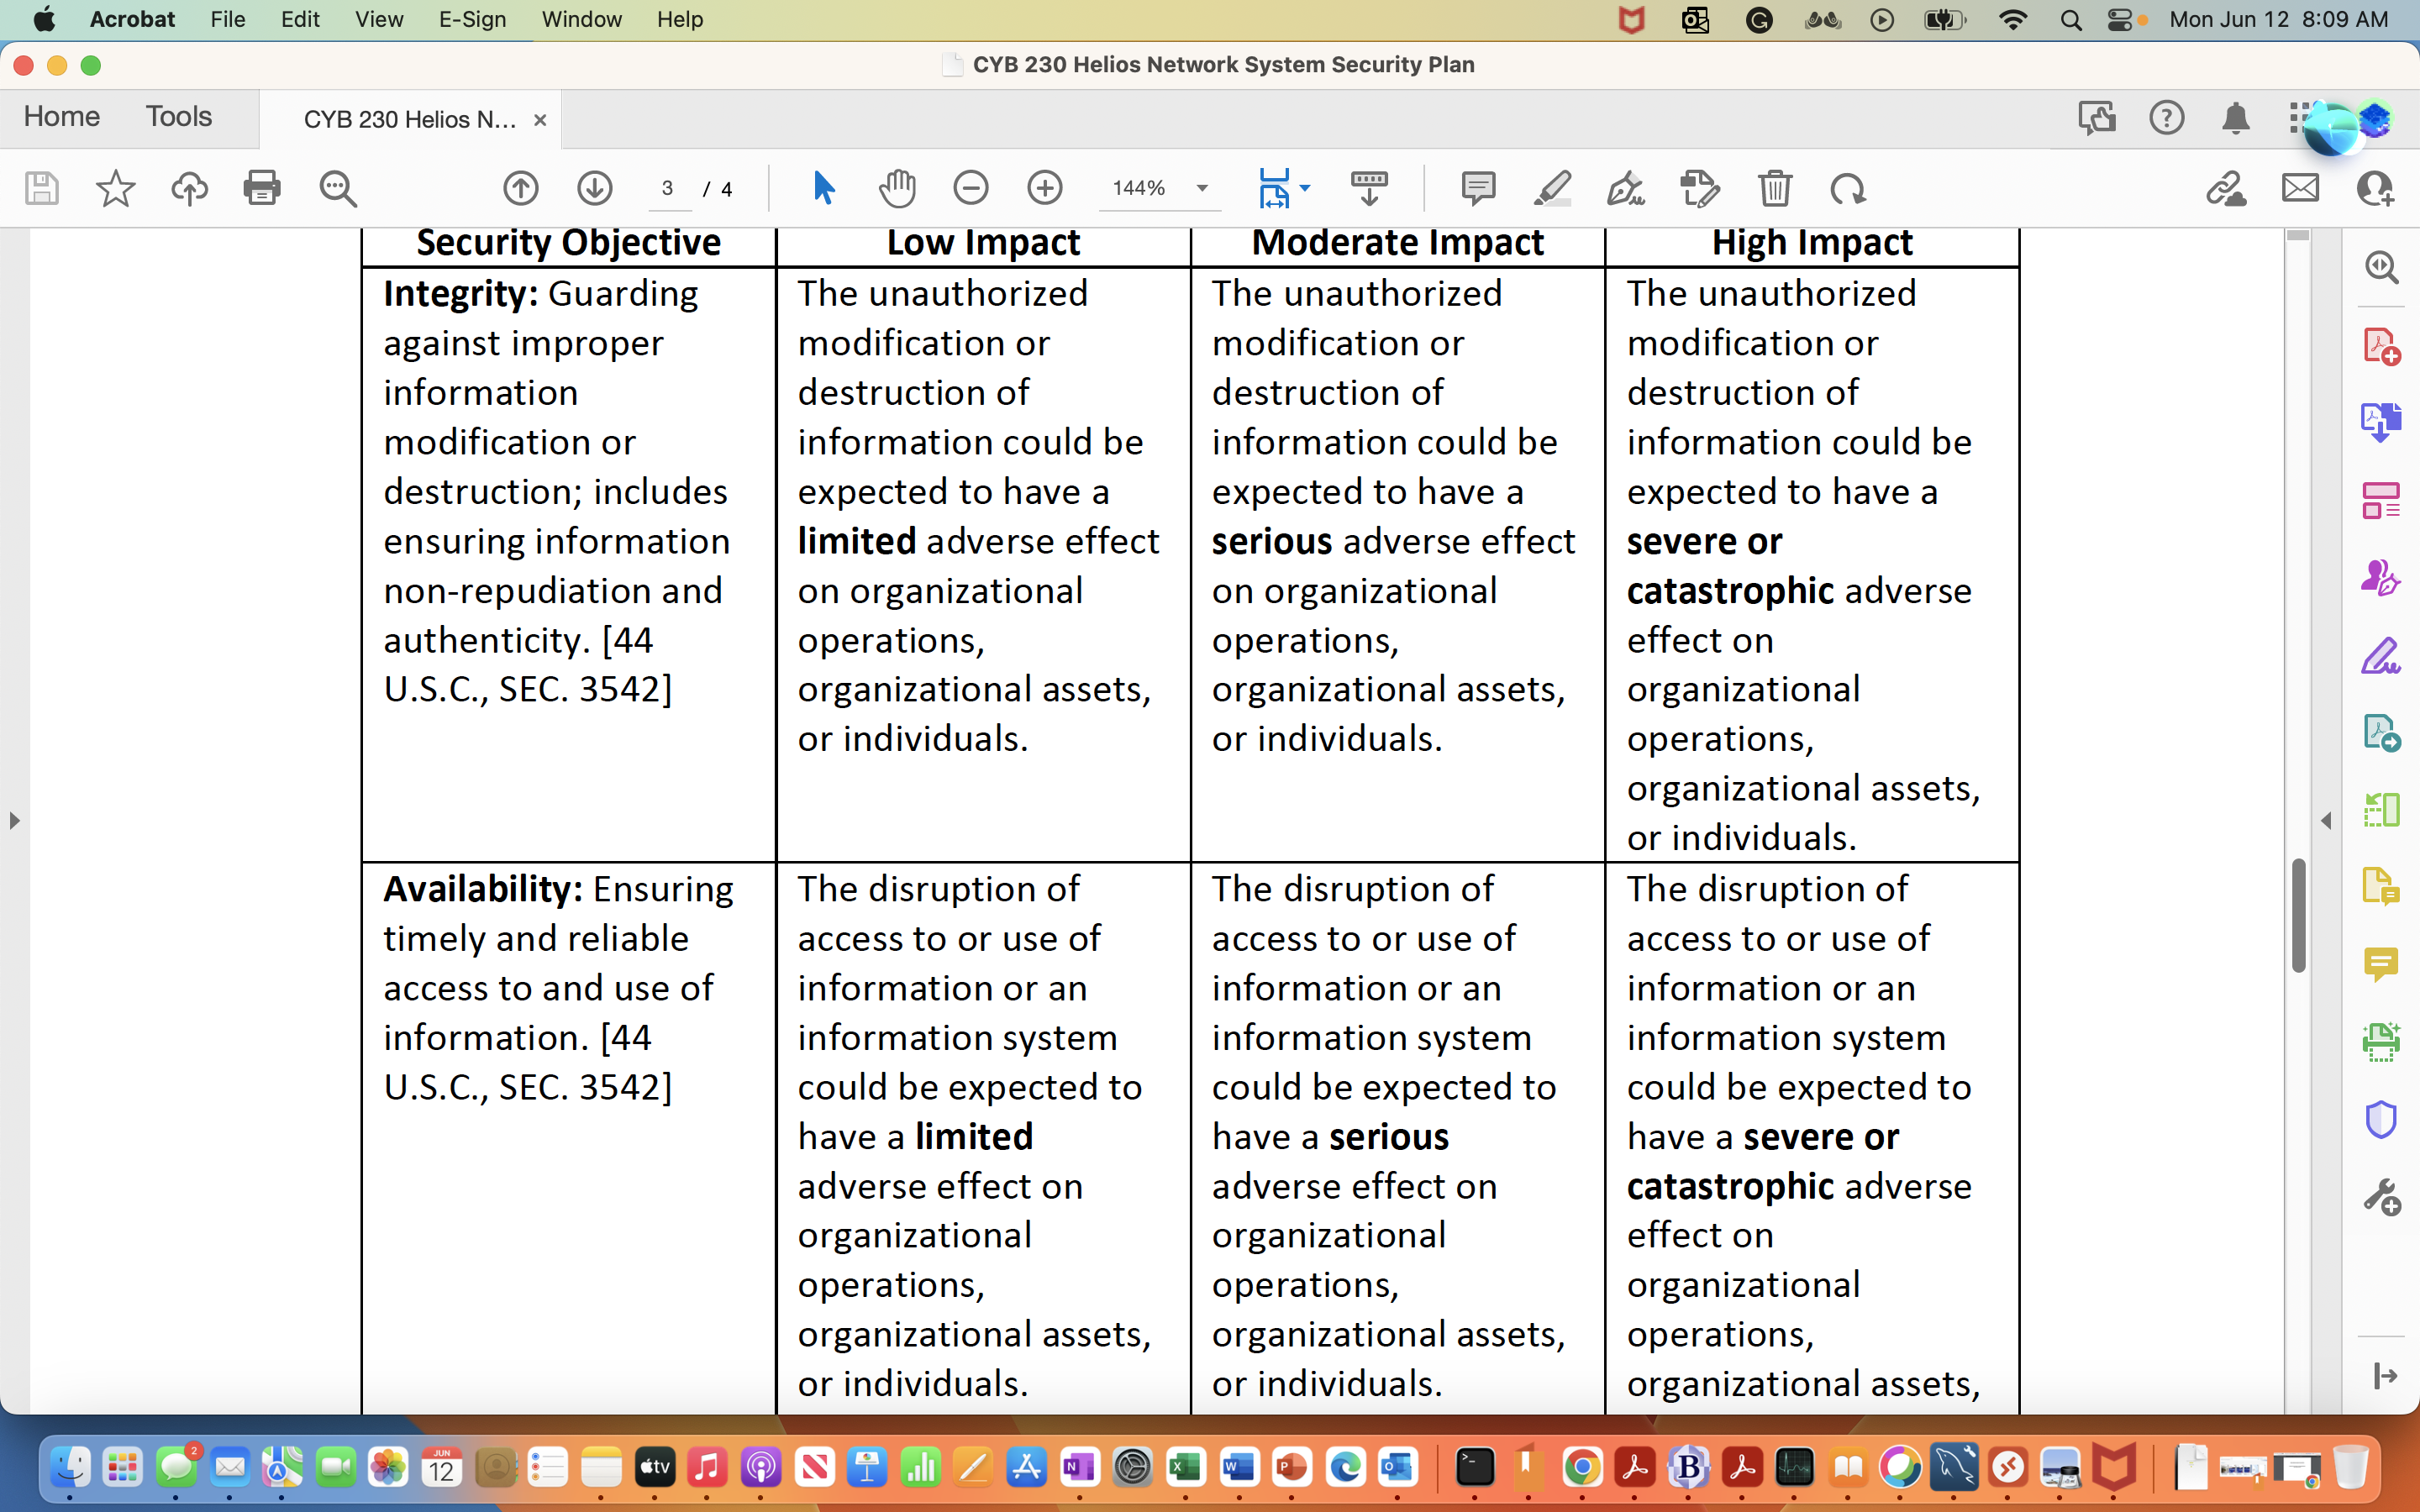
Task: Open the E-Sign menu
Action: [472, 19]
